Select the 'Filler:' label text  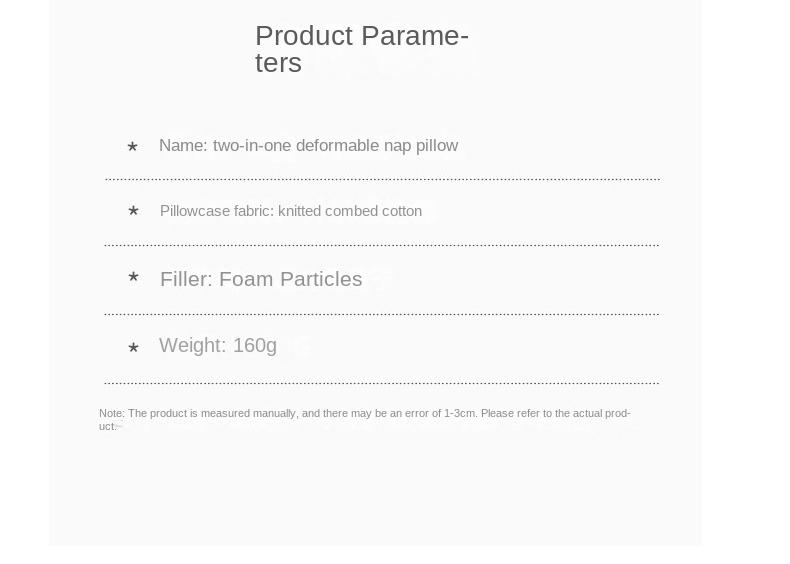click(186, 279)
